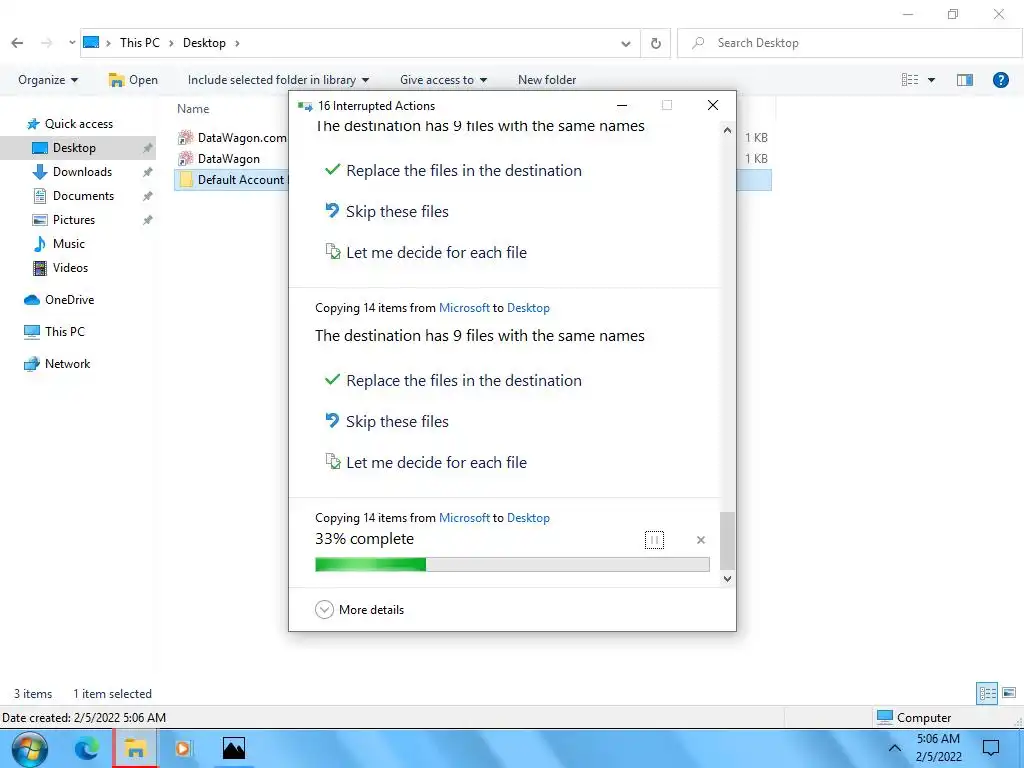This screenshot has height=768, width=1024.
Task: Click the dialog vertical scrollbar thumb
Action: tap(727, 541)
